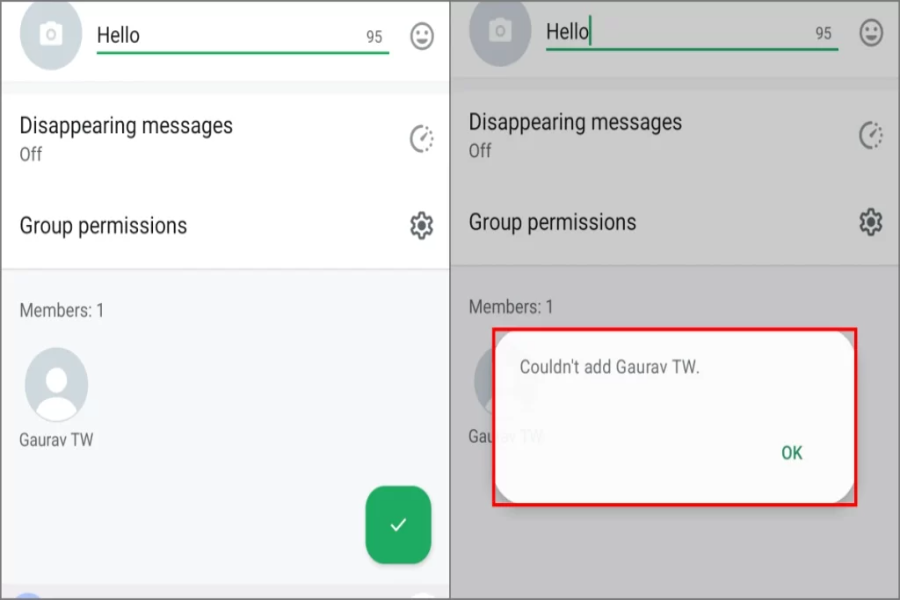Click the "Couldn't add Gaurav TW" message text
Screen dimensions: 900x600
pos(610,367)
